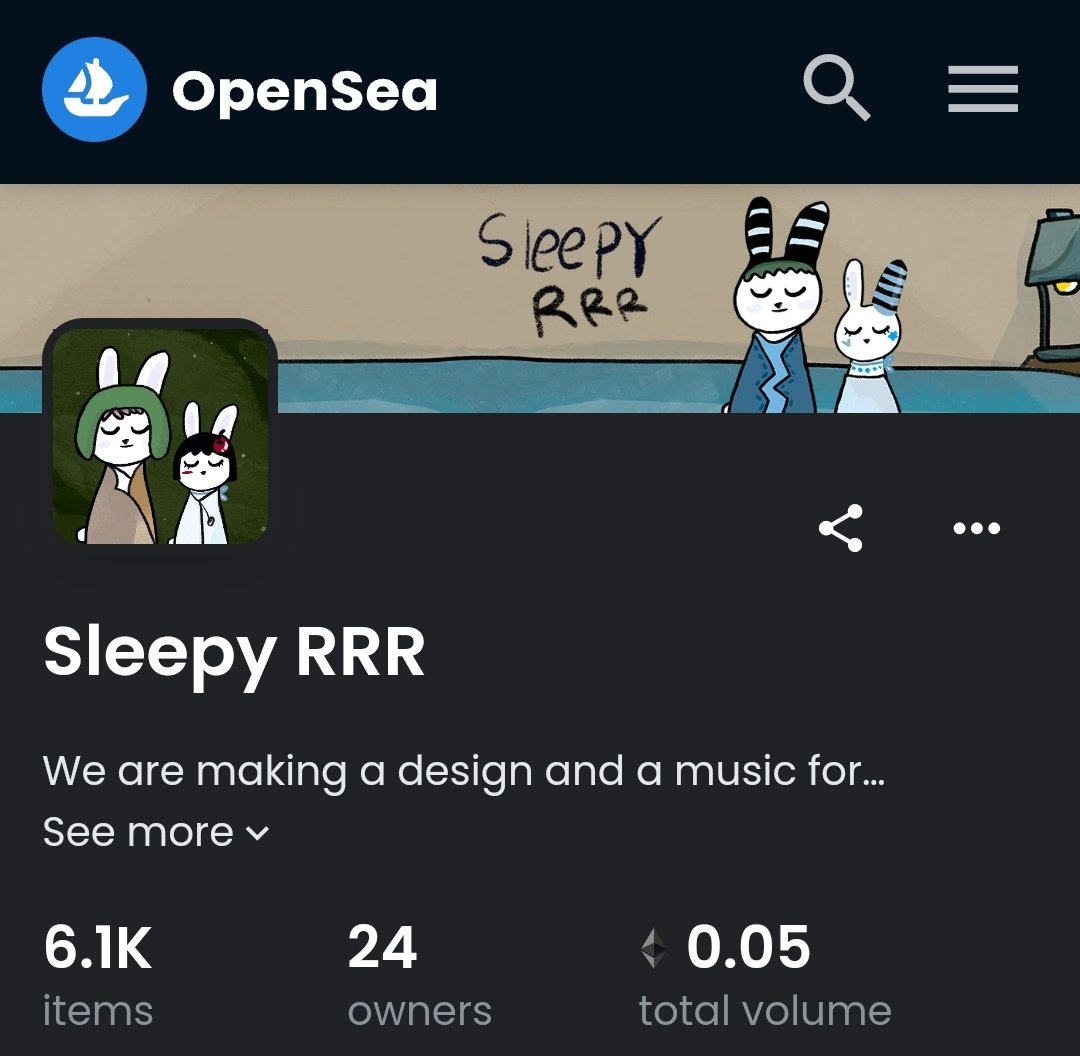View the 6.1K items stat
The image size is (1080, 1056).
(x=98, y=975)
